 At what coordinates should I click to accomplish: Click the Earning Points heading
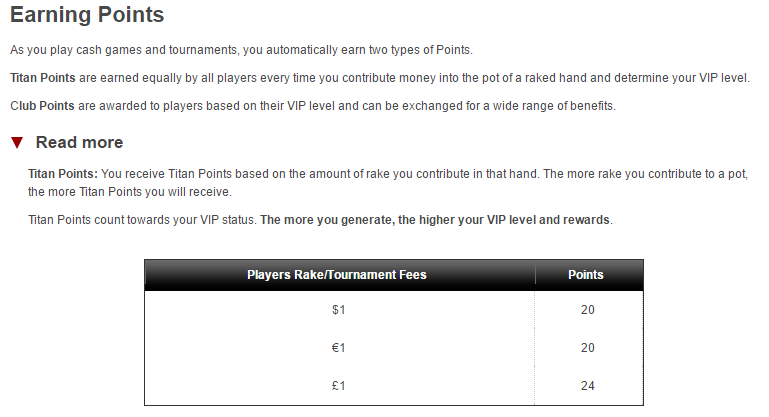coord(87,14)
